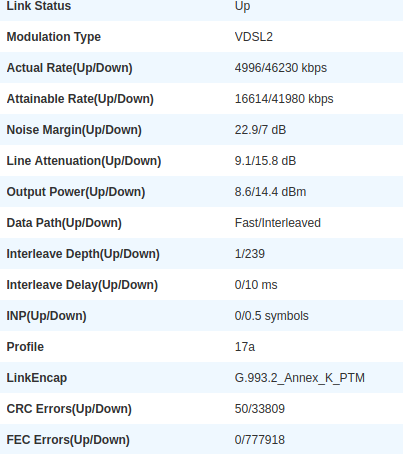Select the 4996/46230 kbps value

point(281,68)
